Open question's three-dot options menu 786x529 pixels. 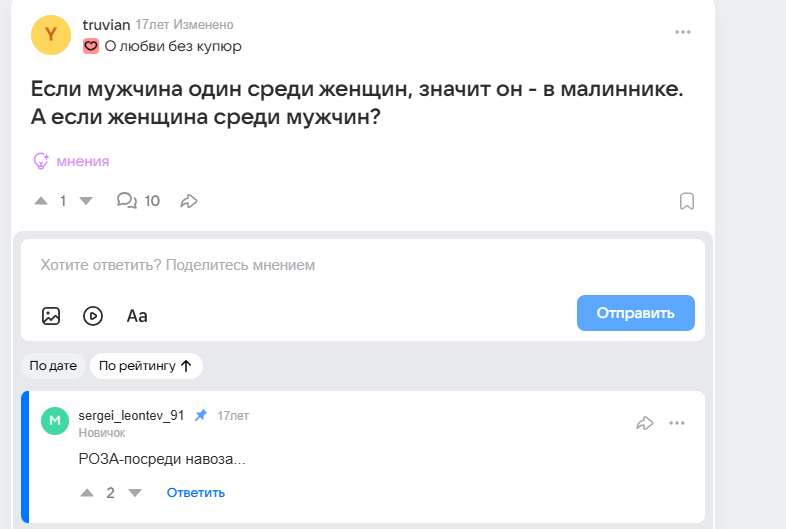coord(683,32)
